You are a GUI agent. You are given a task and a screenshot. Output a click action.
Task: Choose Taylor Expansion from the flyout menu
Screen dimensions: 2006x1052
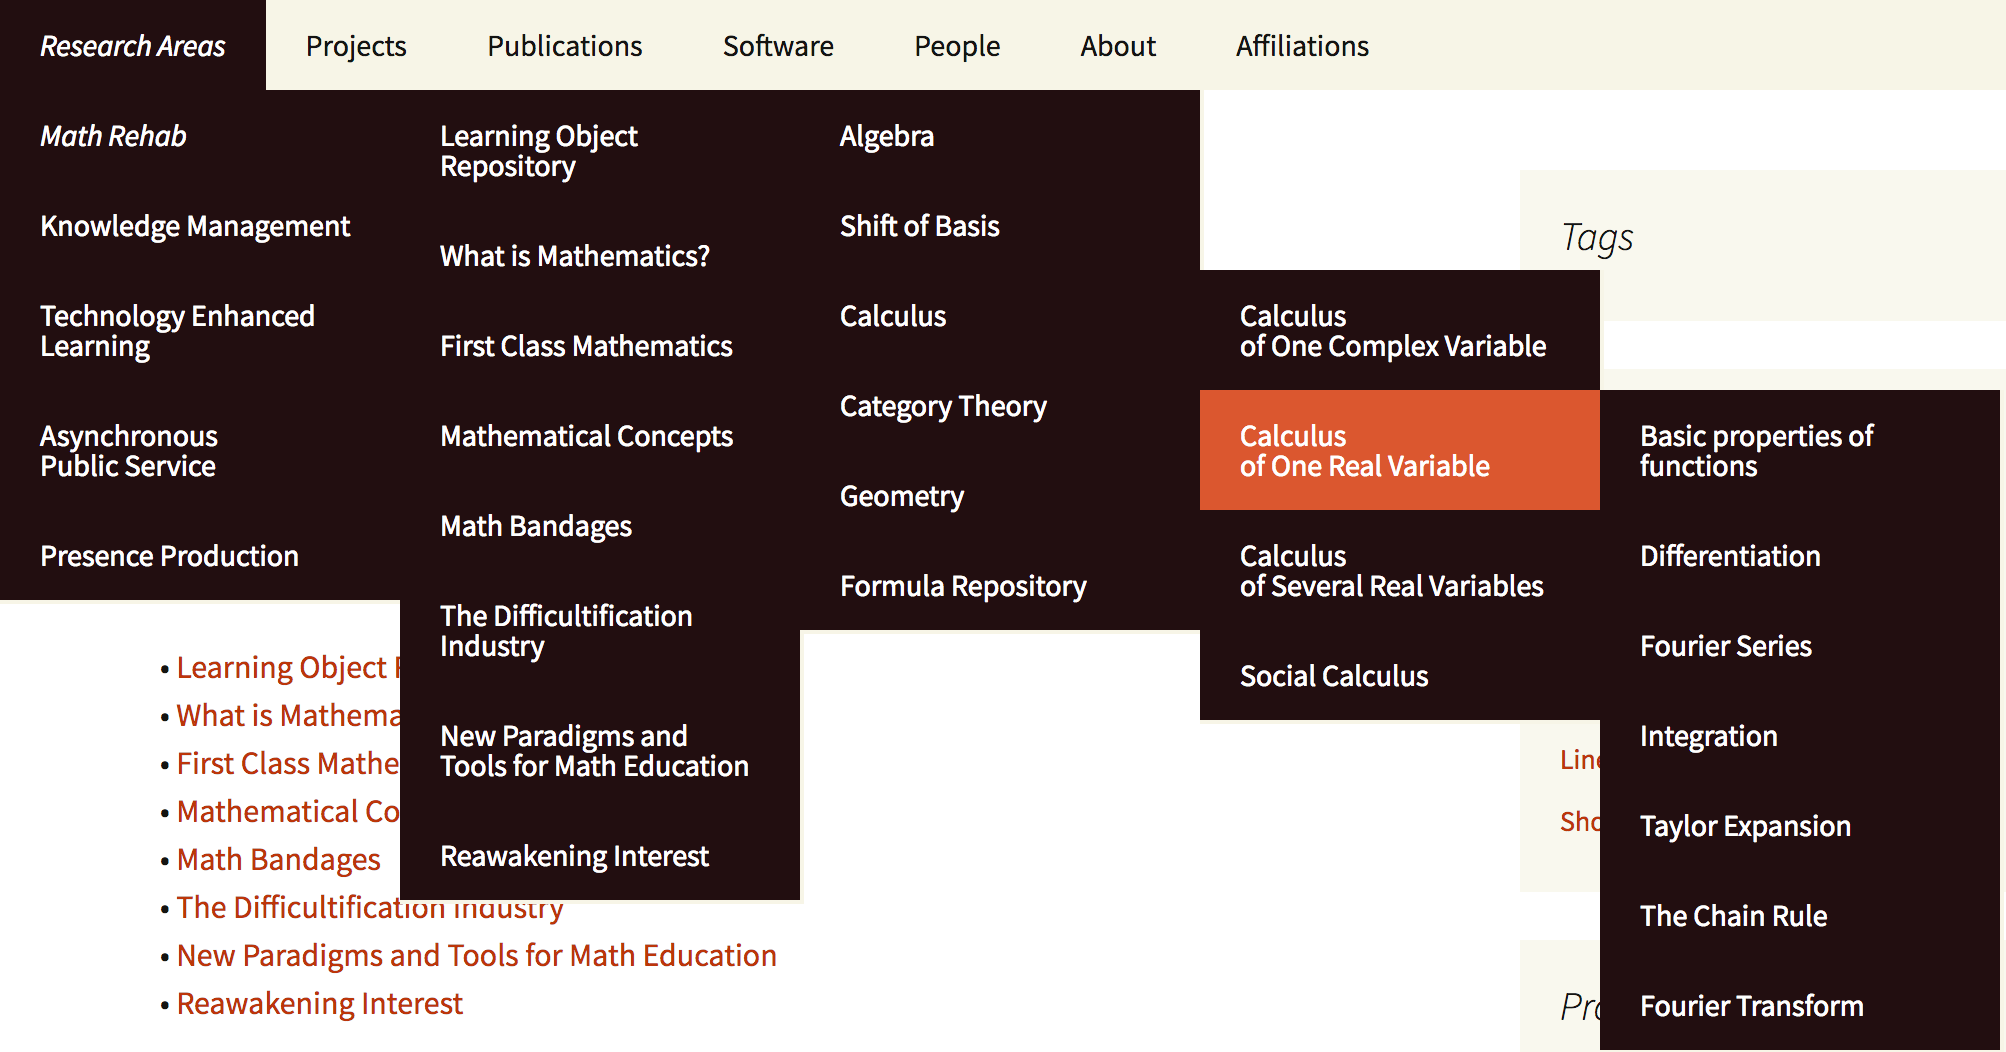tap(1745, 826)
